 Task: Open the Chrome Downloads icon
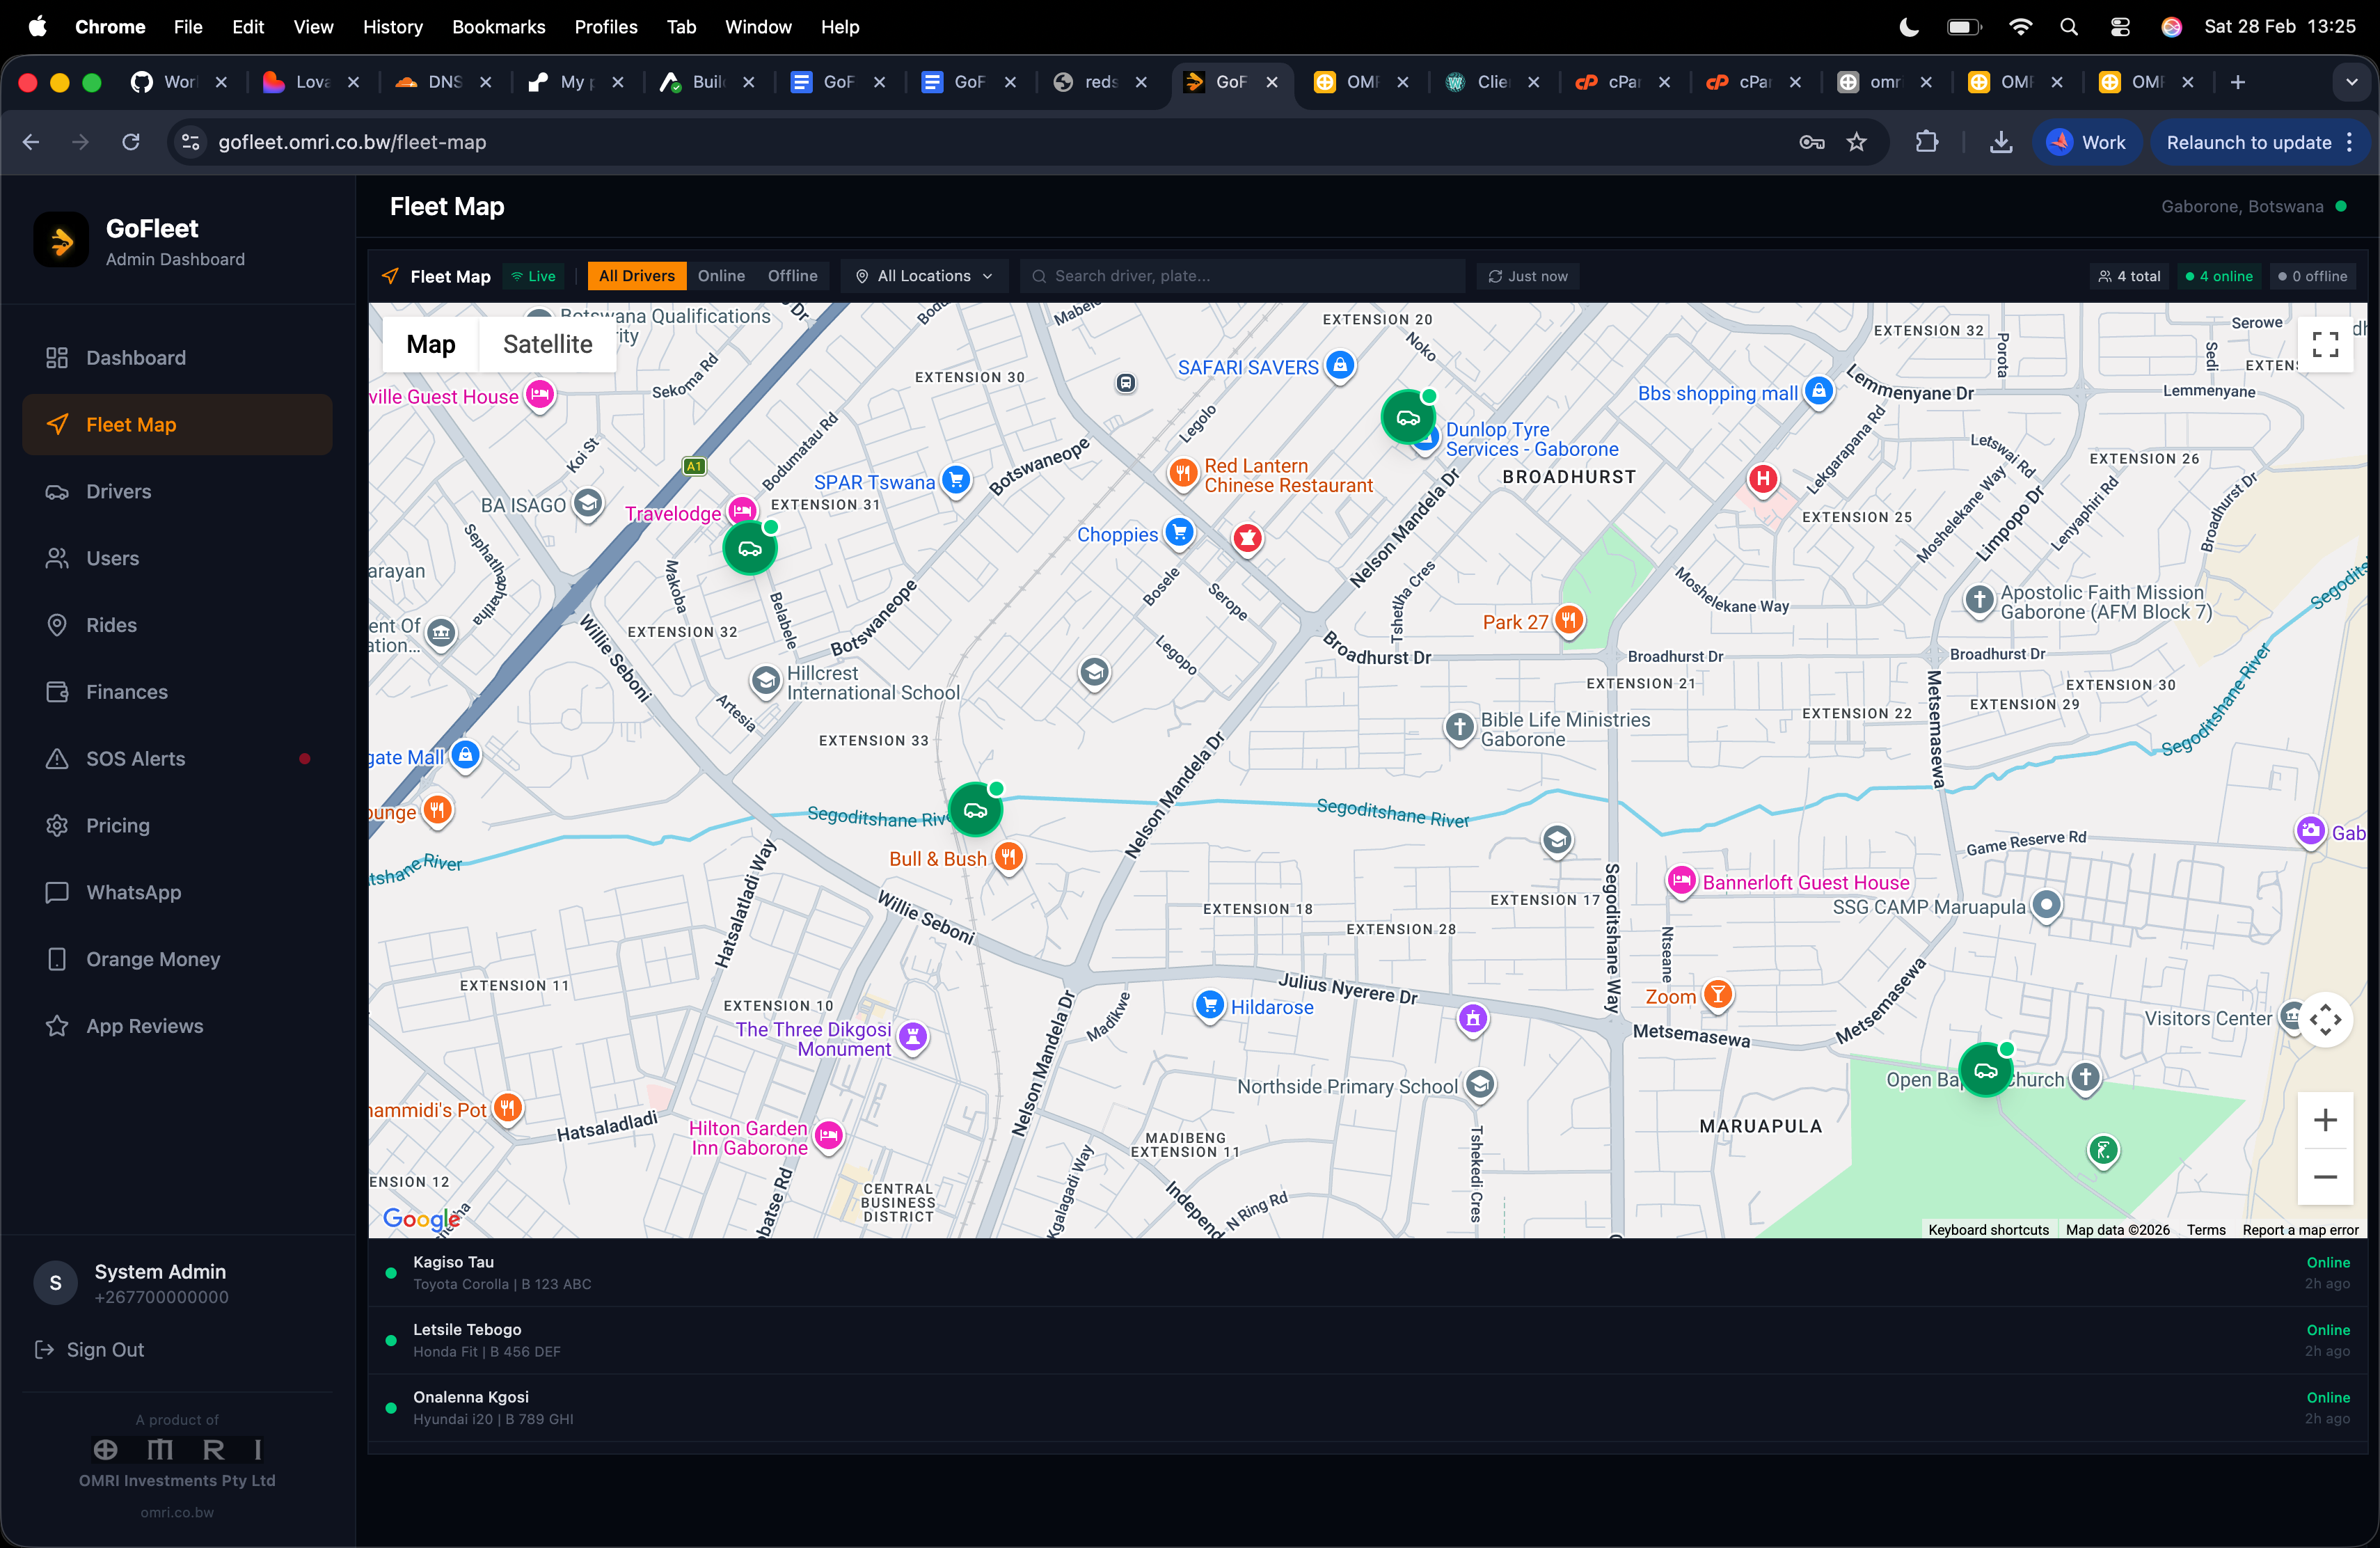point(2001,142)
